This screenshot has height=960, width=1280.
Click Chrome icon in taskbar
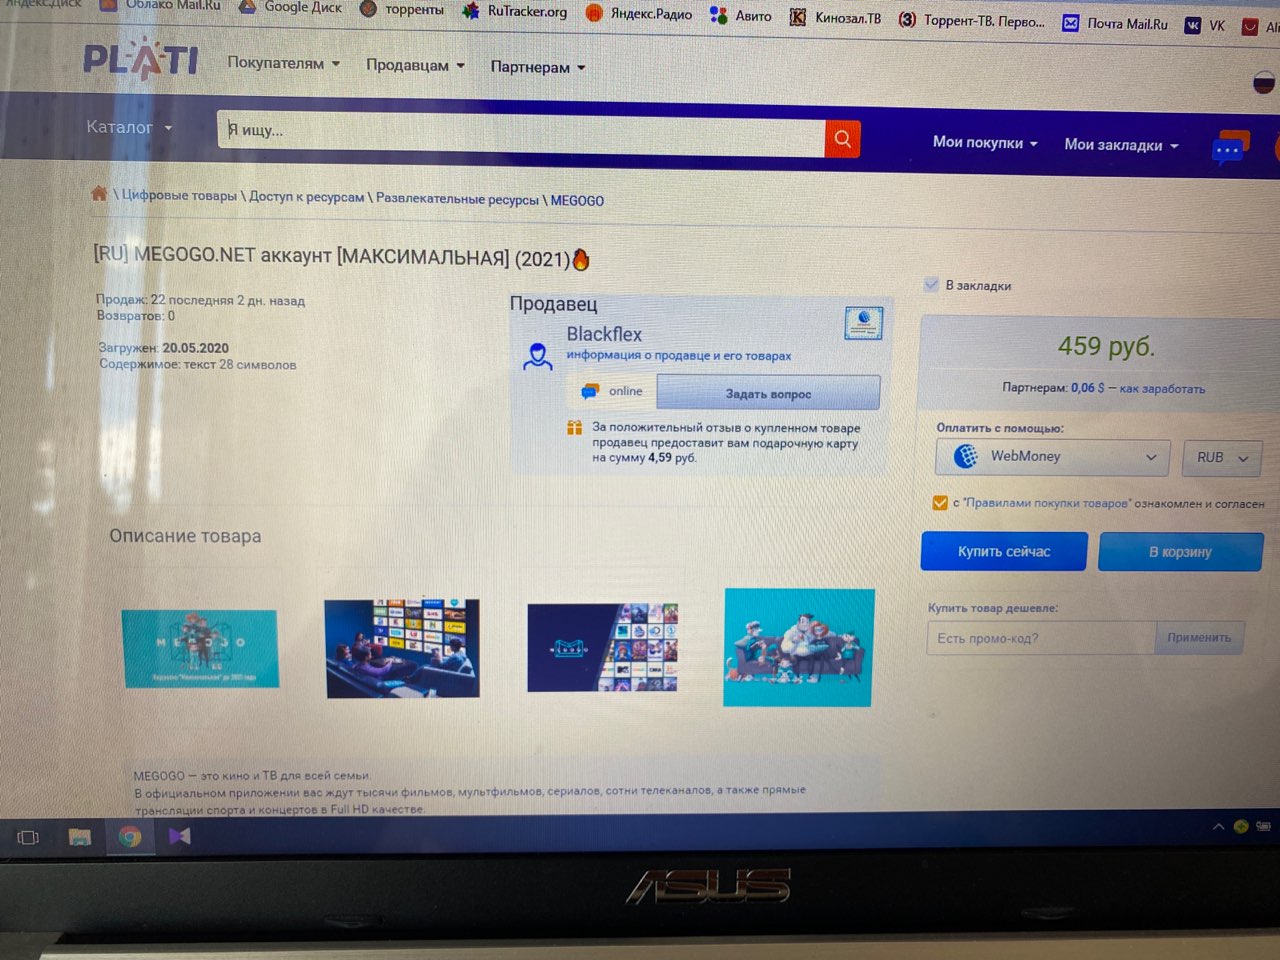coord(130,836)
